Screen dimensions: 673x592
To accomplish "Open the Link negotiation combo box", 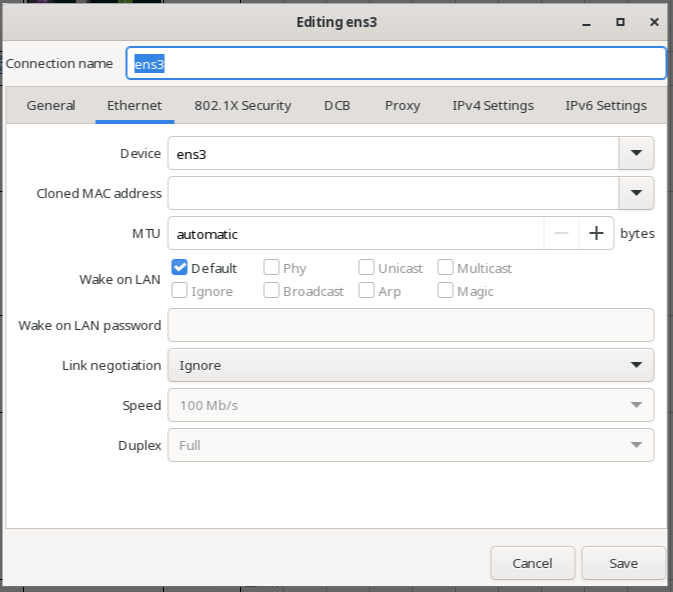I will pos(410,365).
